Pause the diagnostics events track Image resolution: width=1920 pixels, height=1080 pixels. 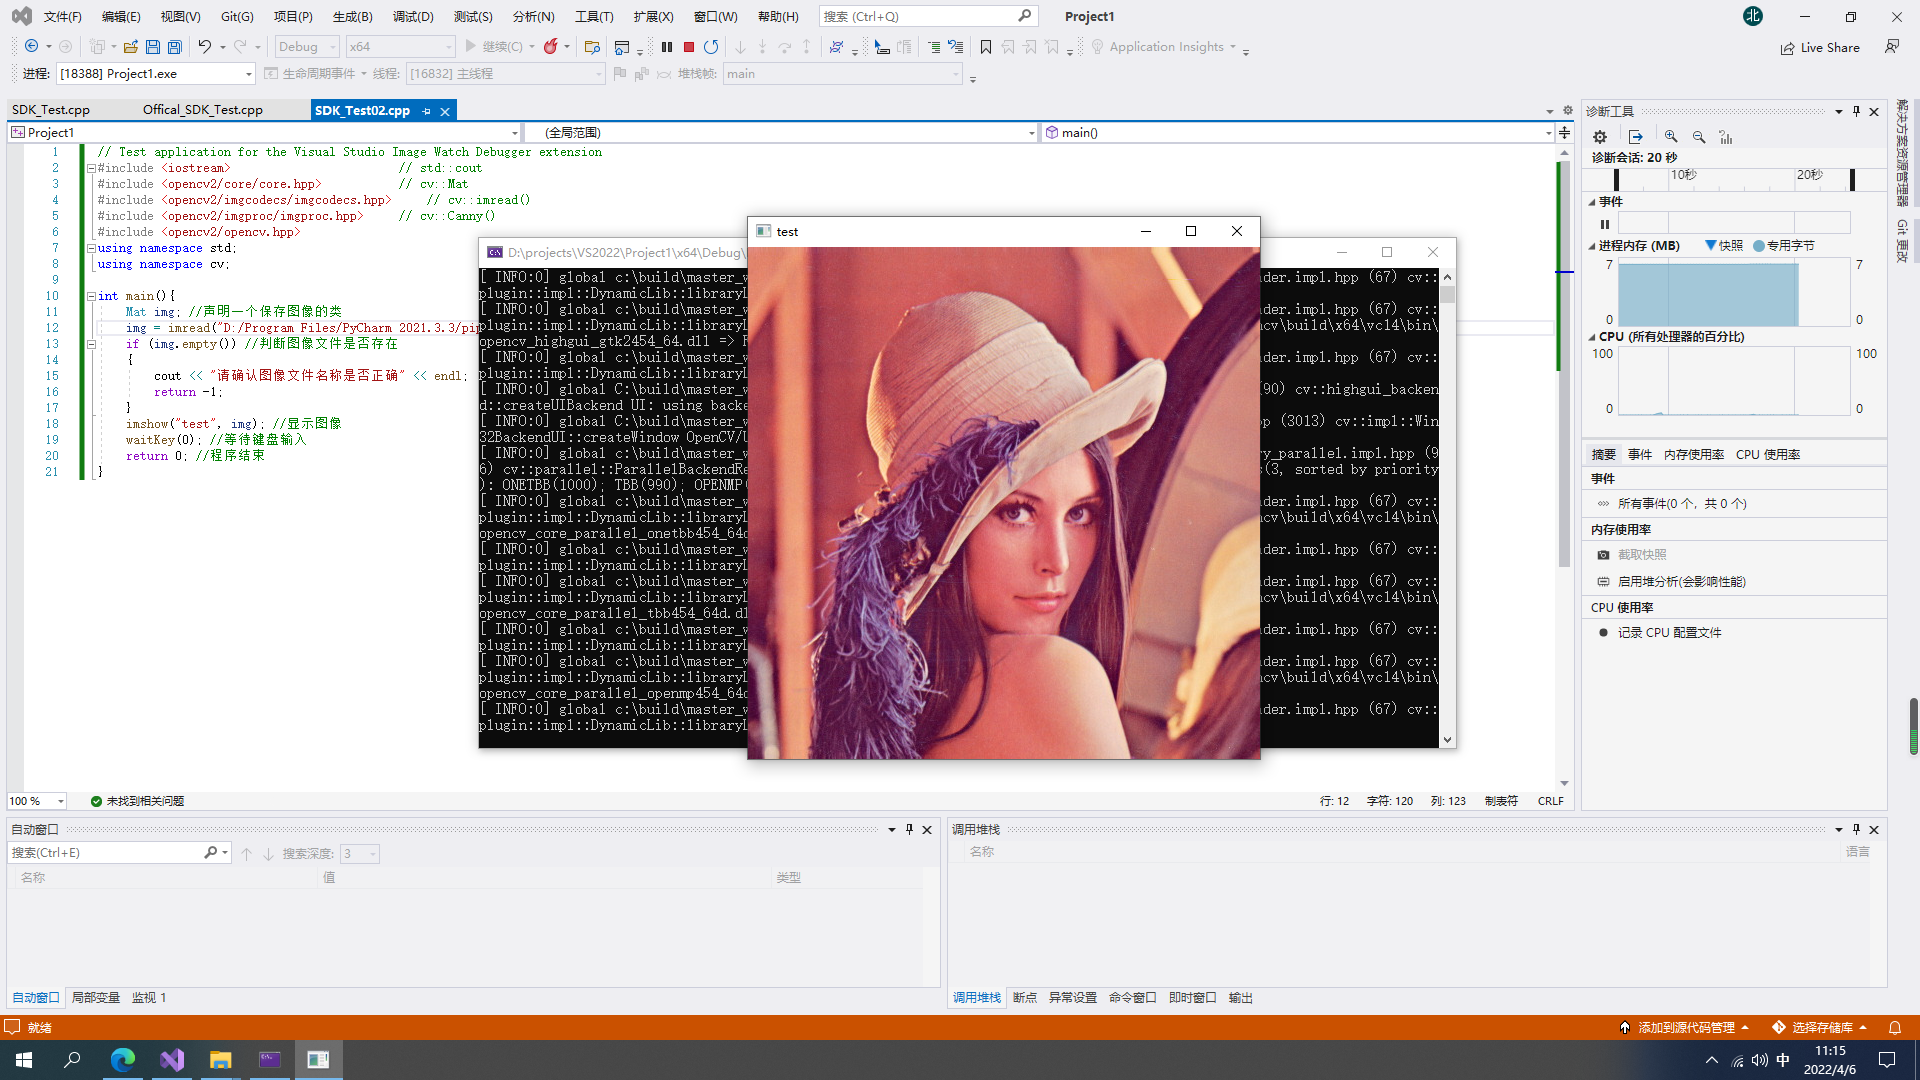tap(1605, 224)
